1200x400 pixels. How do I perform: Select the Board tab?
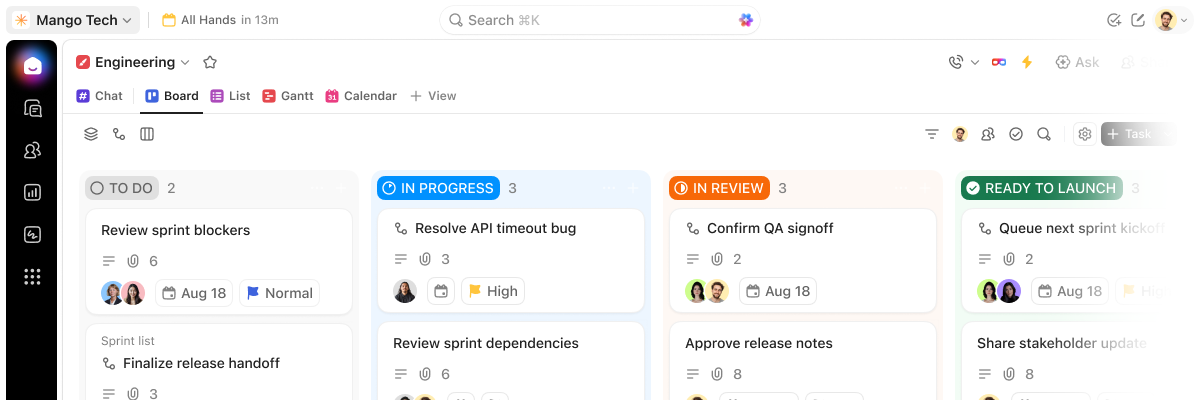[x=172, y=96]
